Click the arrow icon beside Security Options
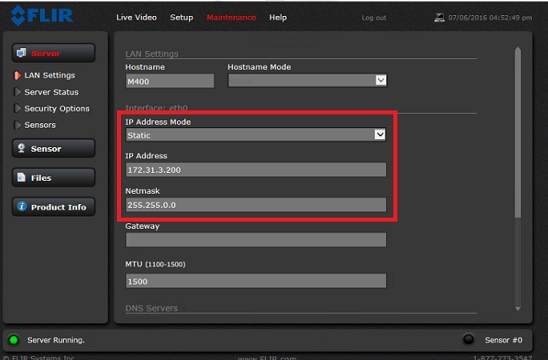The height and width of the screenshot is (360, 548). pos(17,108)
